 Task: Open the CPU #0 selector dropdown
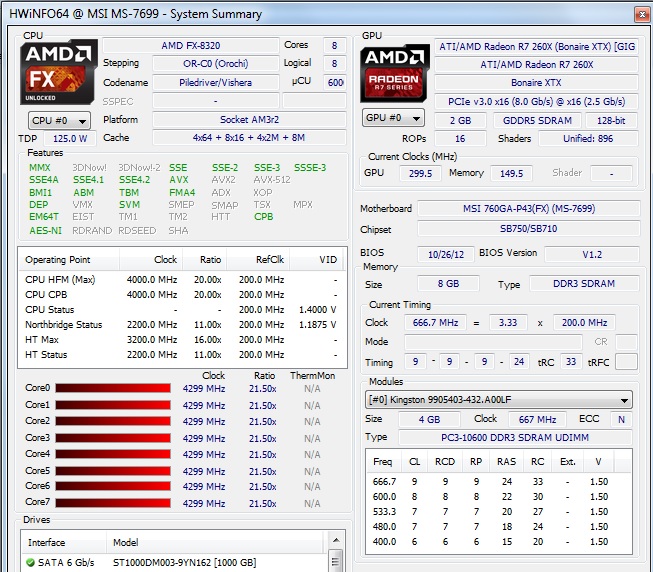pos(59,120)
